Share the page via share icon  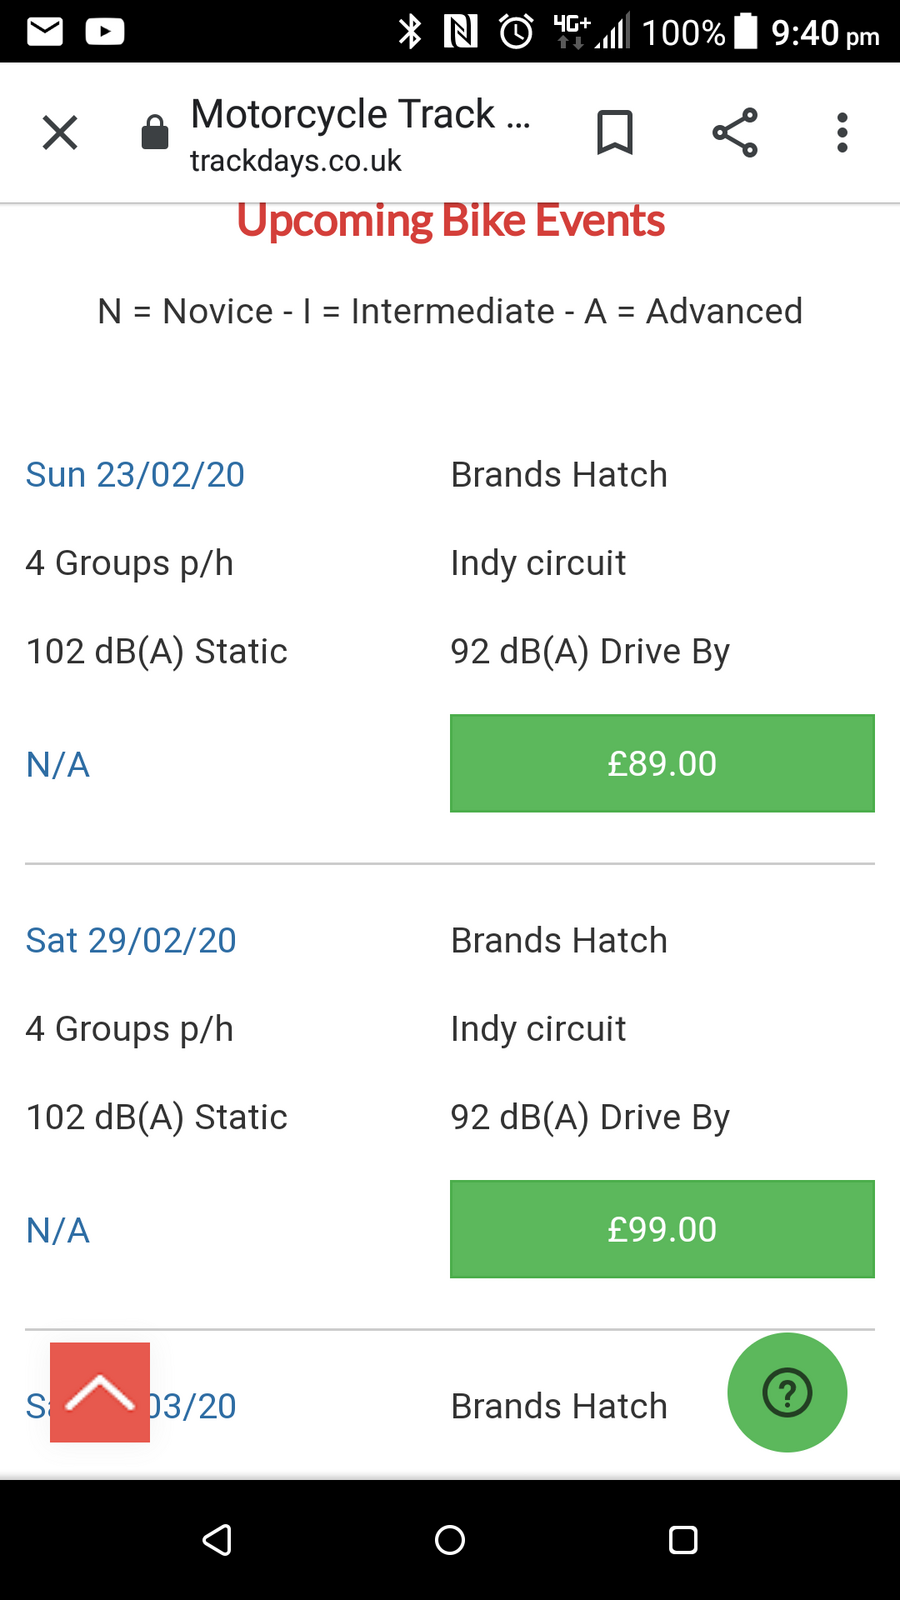coord(735,132)
